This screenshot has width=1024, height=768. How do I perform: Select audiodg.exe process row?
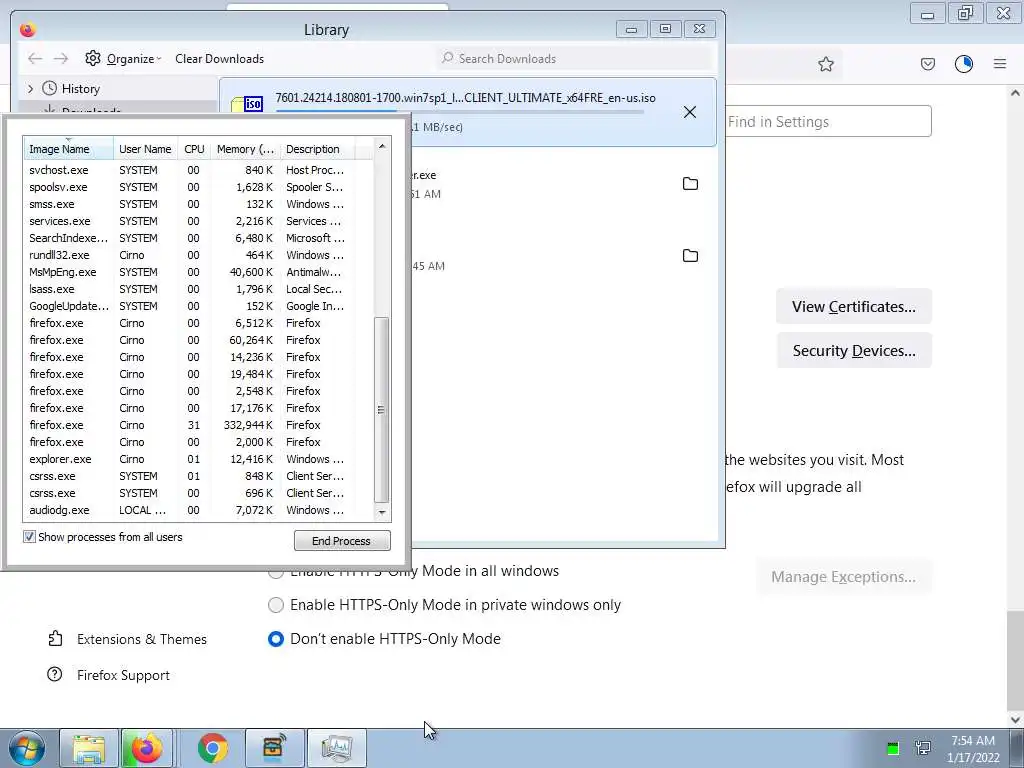click(198, 509)
